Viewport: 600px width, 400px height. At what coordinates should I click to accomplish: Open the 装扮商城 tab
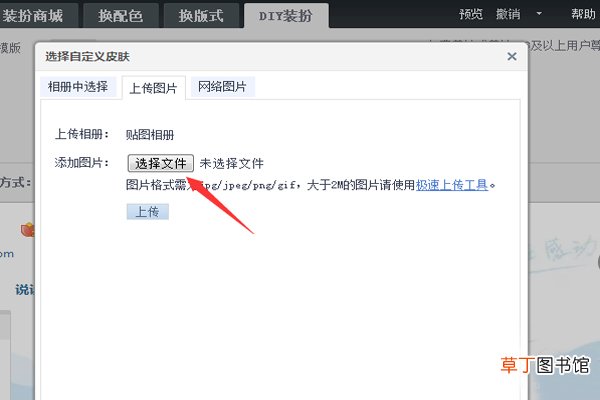pyautogui.click(x=37, y=16)
